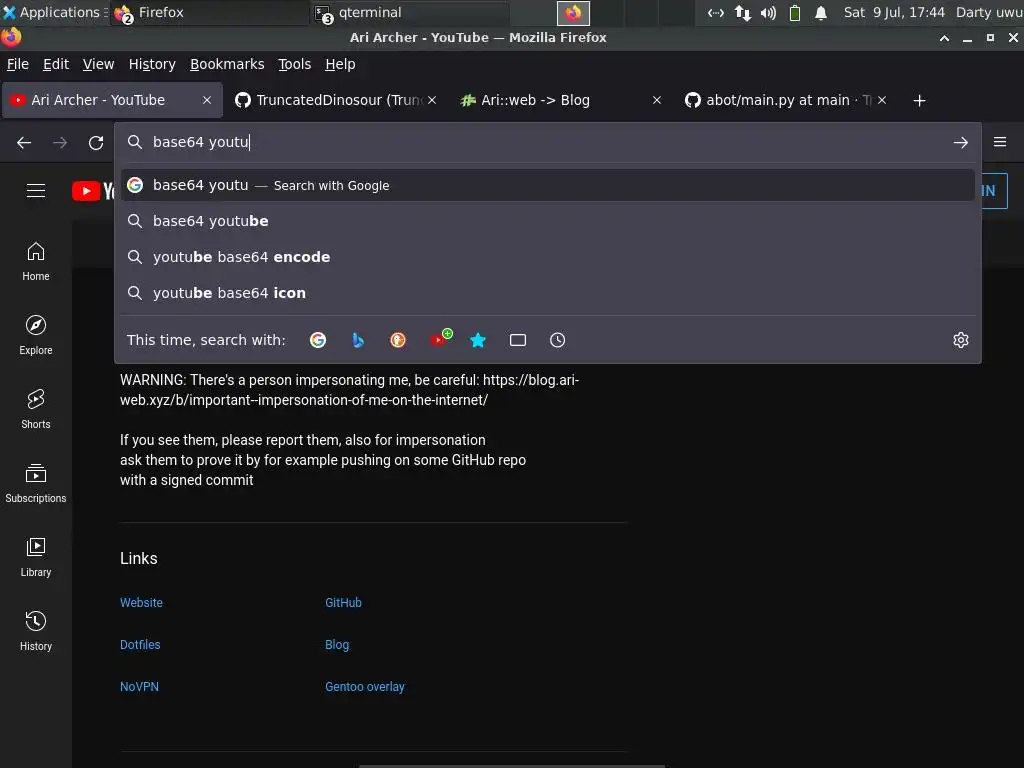This screenshot has width=1024, height=768.
Task: Close the Ari Archer - YouTube tab
Action: coord(207,100)
